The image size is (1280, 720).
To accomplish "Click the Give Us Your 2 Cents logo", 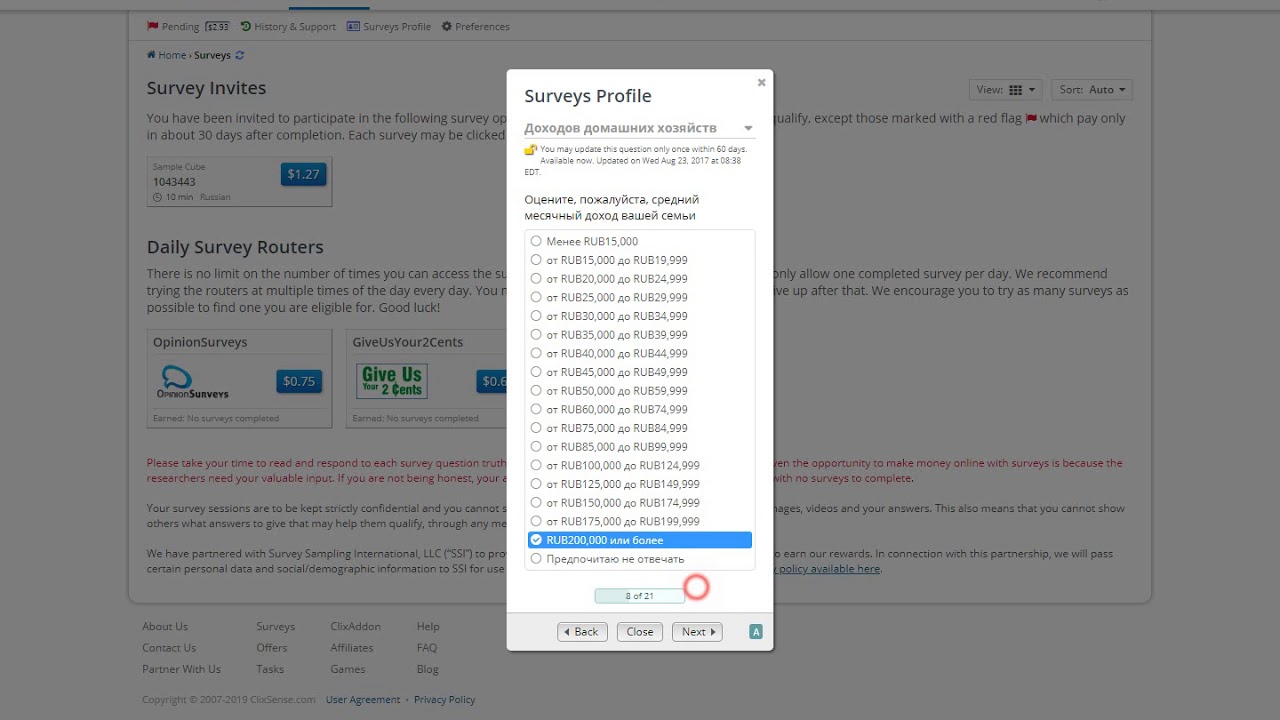I will 392,381.
